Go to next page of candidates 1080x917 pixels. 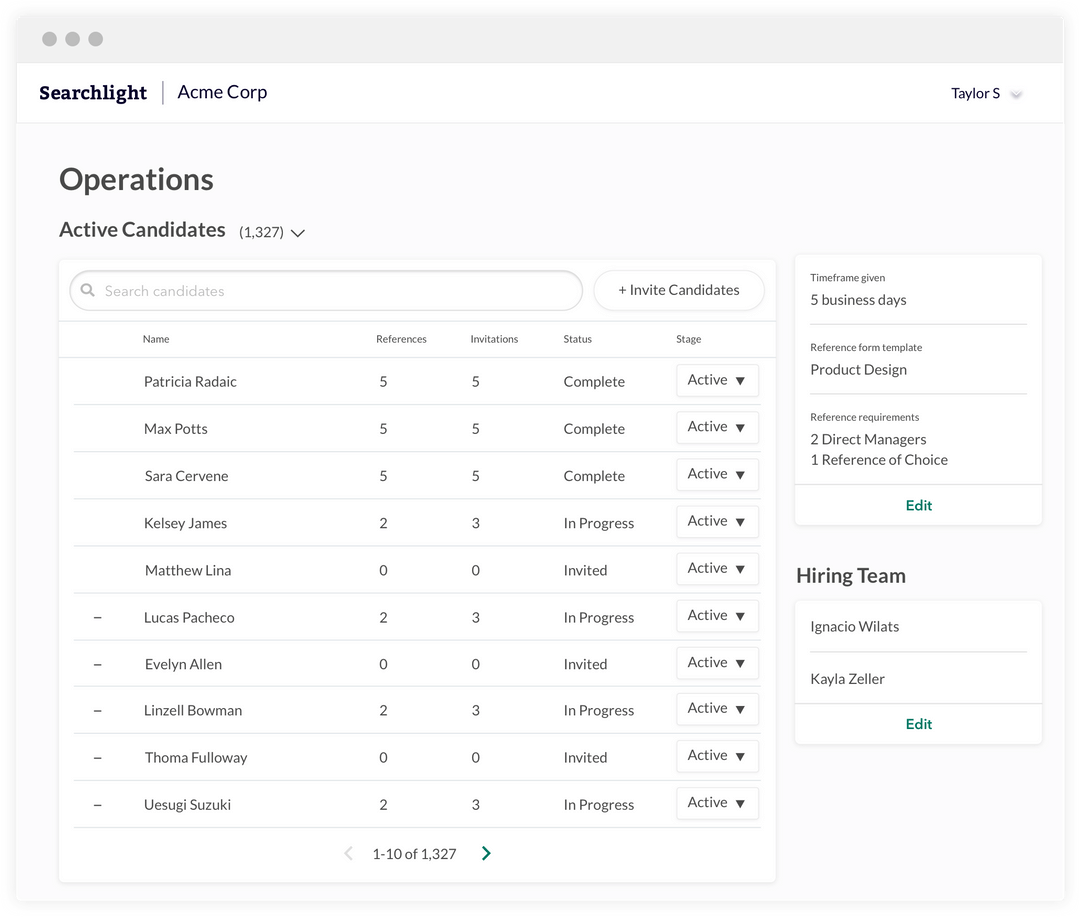(486, 853)
